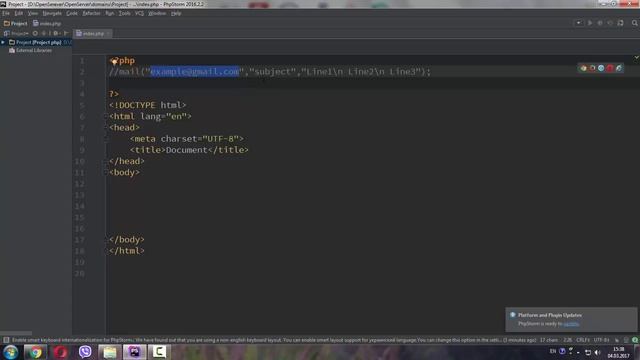This screenshot has width=640, height=360.
Task: Close the index.php editor tab
Action: 108,33
